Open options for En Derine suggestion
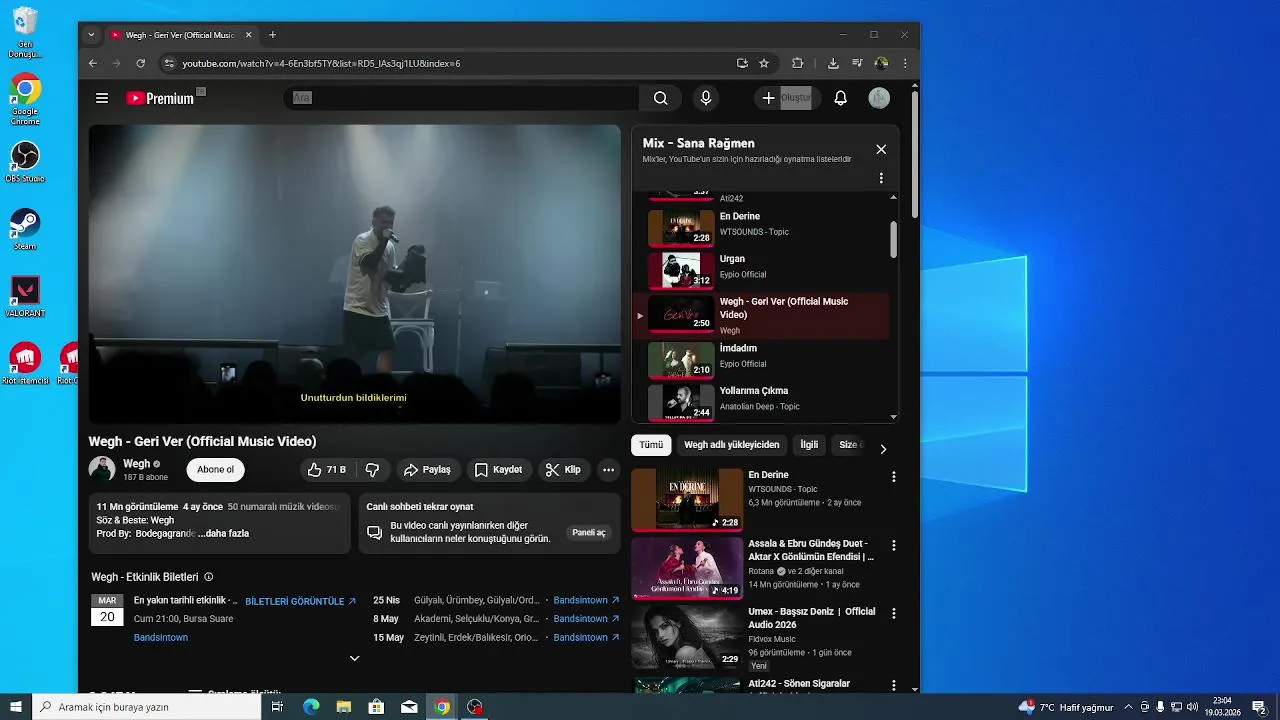1280x720 pixels. click(x=894, y=477)
